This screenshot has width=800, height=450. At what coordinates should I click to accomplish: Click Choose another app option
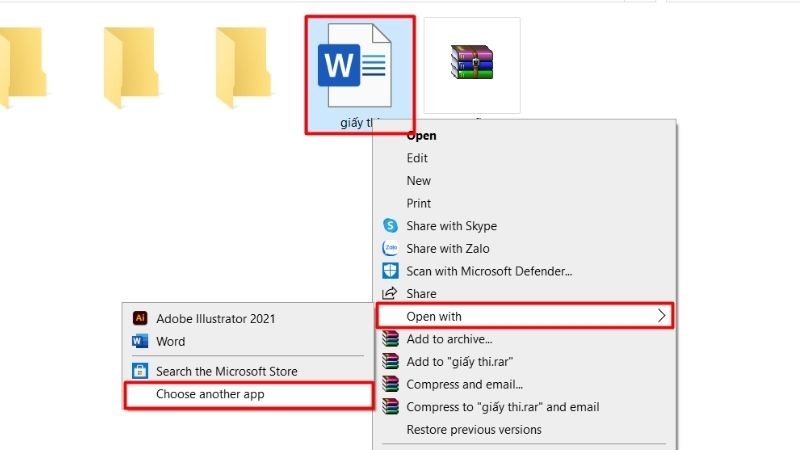[x=210, y=395]
